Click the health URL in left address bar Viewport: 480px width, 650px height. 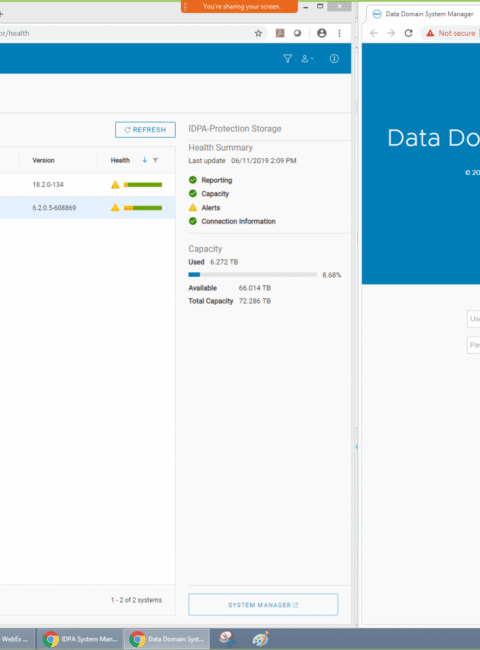(15, 33)
